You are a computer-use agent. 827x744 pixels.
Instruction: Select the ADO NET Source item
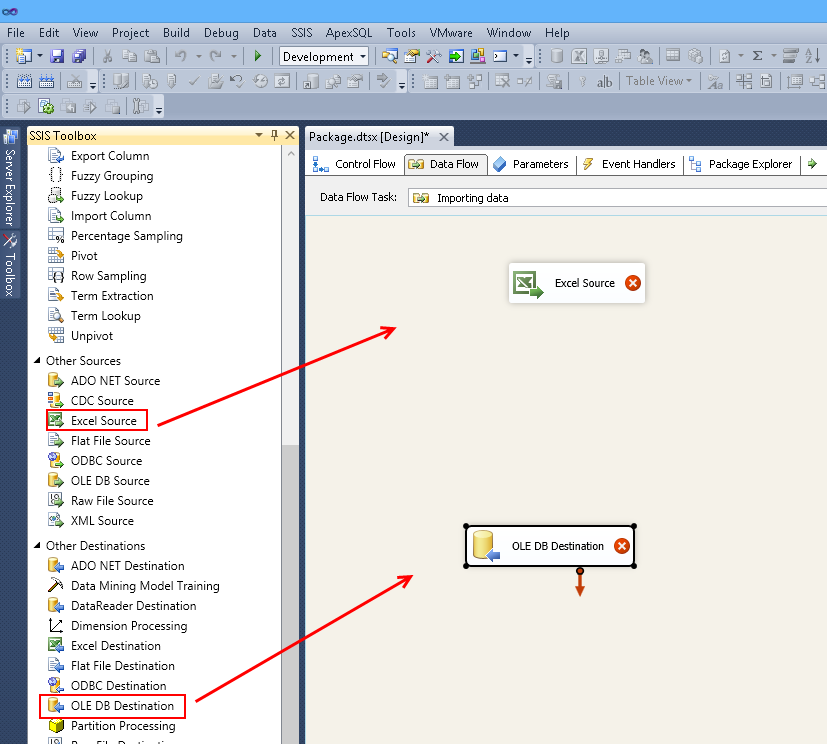[x=115, y=381]
